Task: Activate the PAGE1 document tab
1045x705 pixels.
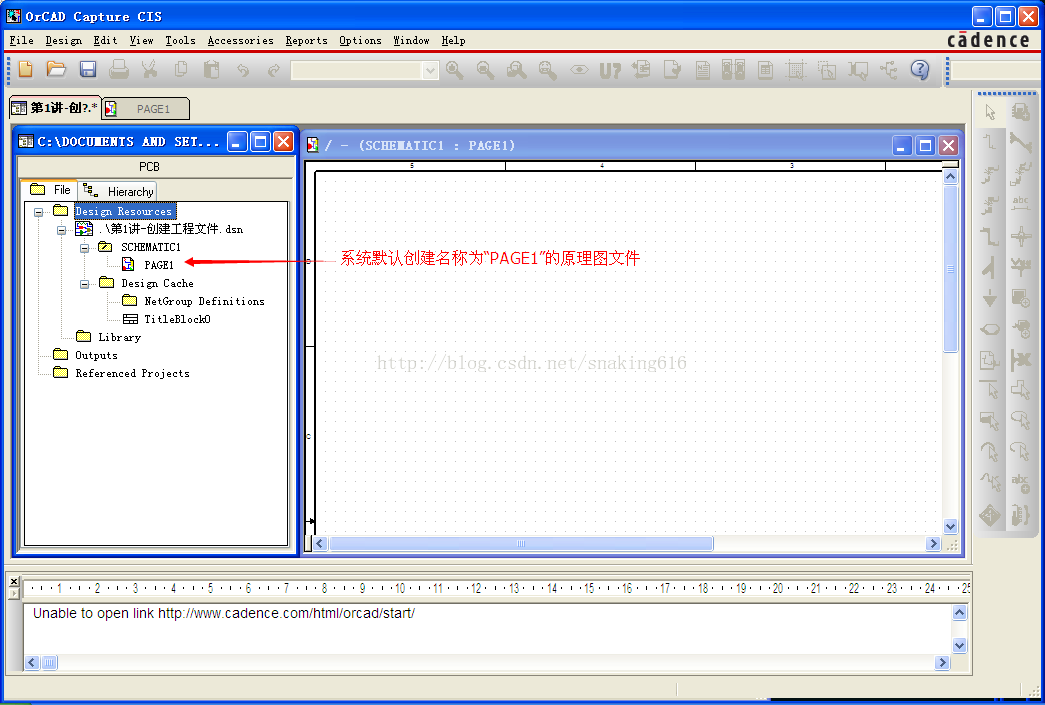Action: (146, 109)
